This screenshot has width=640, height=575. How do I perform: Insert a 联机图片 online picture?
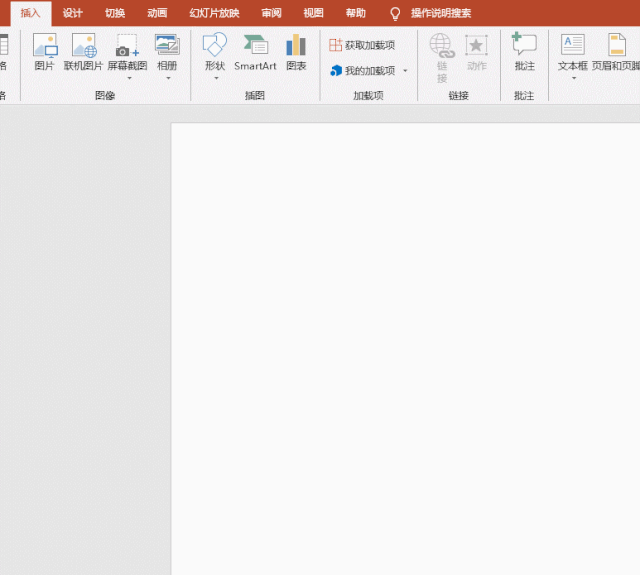tap(83, 51)
